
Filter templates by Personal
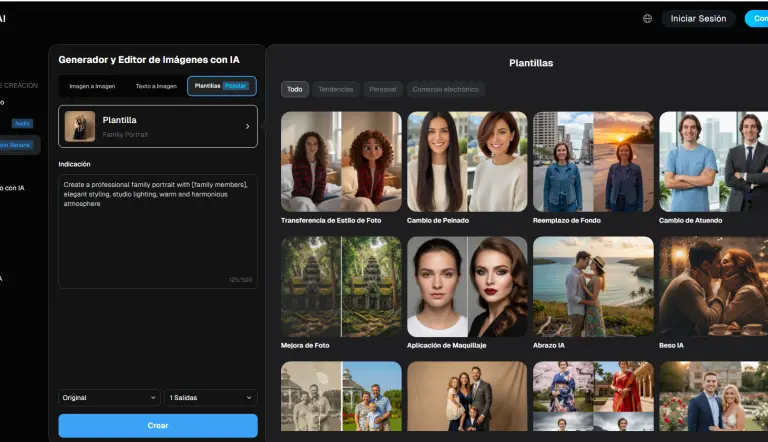tap(383, 89)
